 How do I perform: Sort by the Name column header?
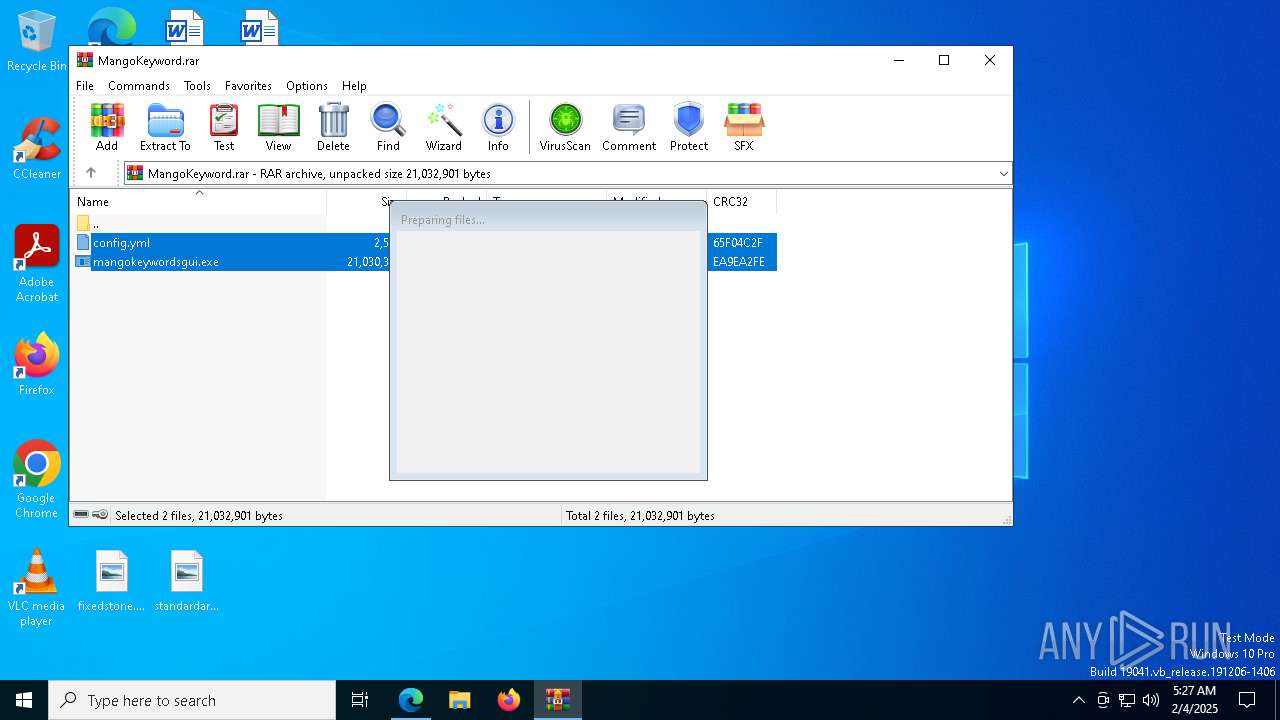click(198, 202)
